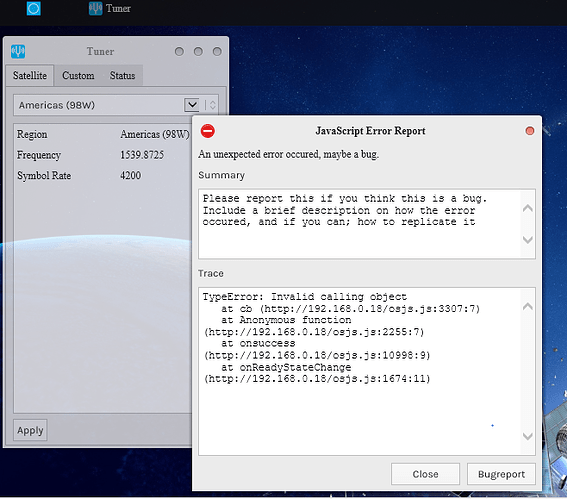Open the circular OS.js menu icon
The width and height of the screenshot is (567, 499).
[34, 8]
